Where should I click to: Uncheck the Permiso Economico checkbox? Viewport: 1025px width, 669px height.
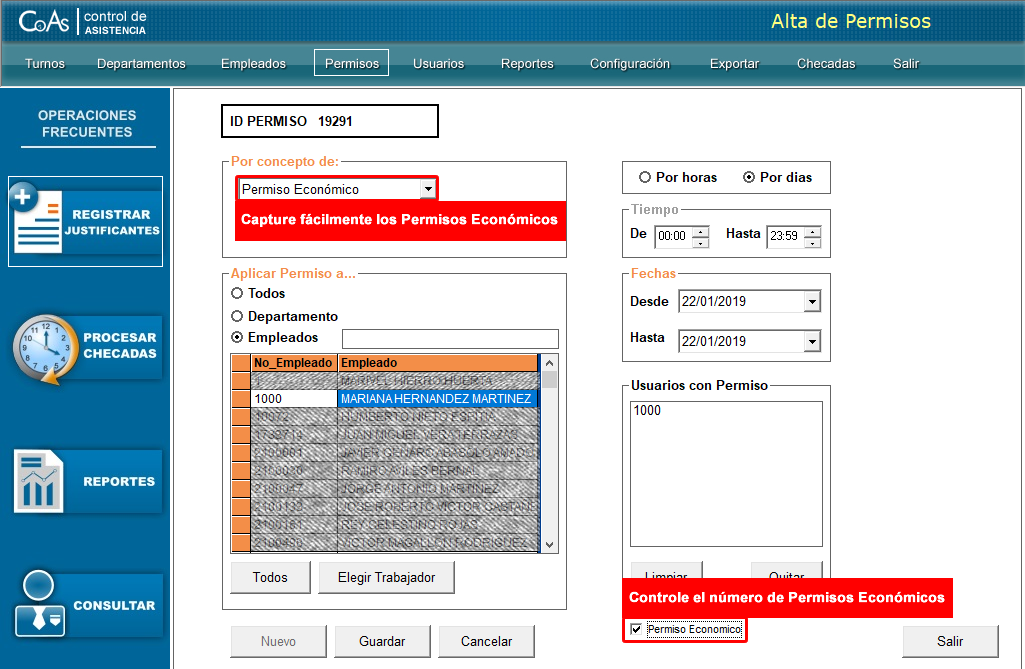(x=636, y=629)
